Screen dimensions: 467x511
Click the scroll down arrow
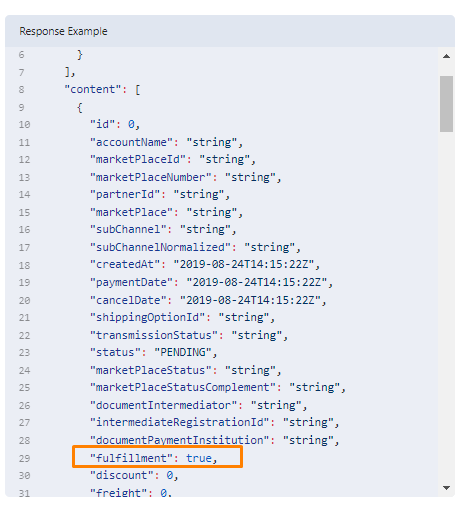pyautogui.click(x=446, y=488)
